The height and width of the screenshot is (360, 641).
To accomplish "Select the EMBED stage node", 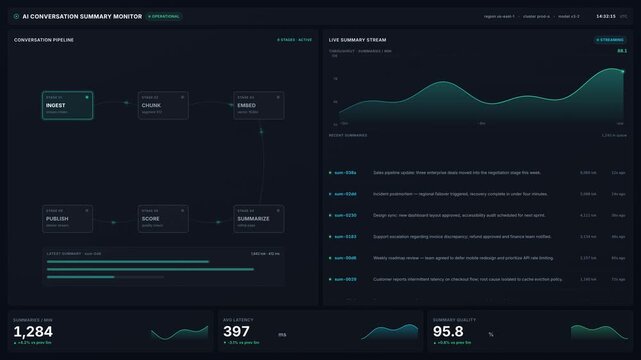I will (259, 105).
